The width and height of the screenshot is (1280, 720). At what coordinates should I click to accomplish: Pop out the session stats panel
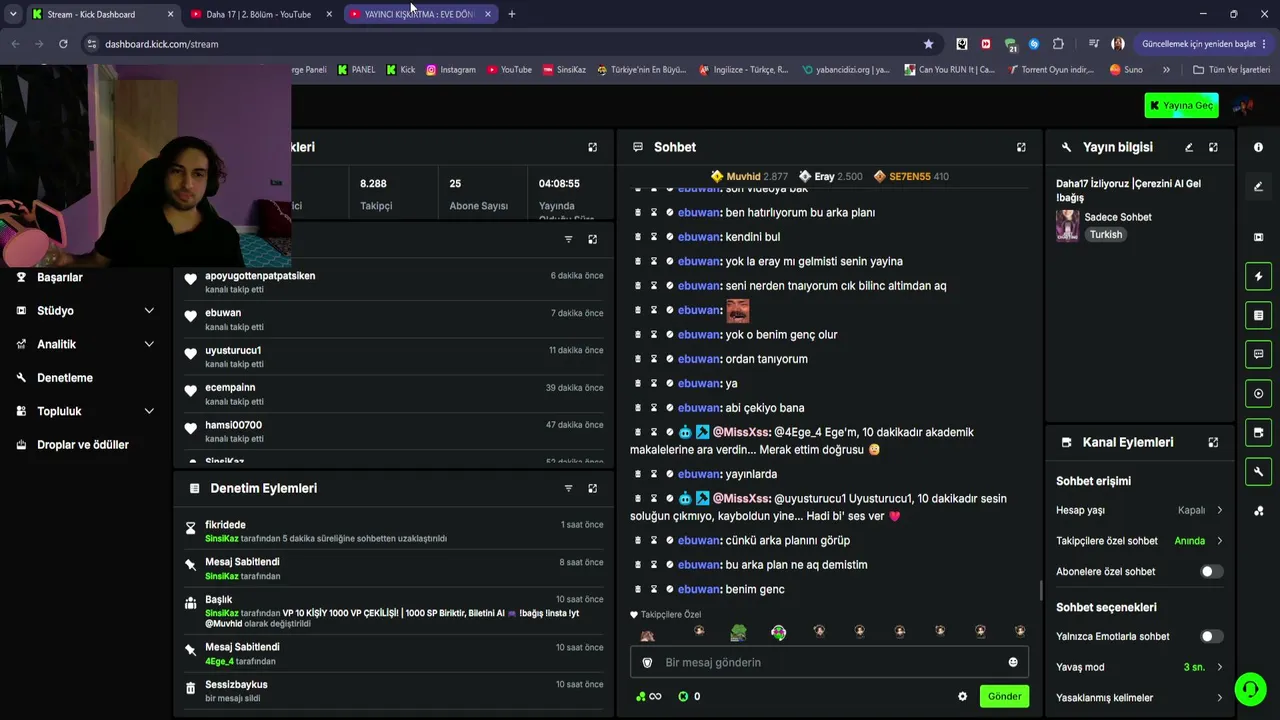point(592,147)
